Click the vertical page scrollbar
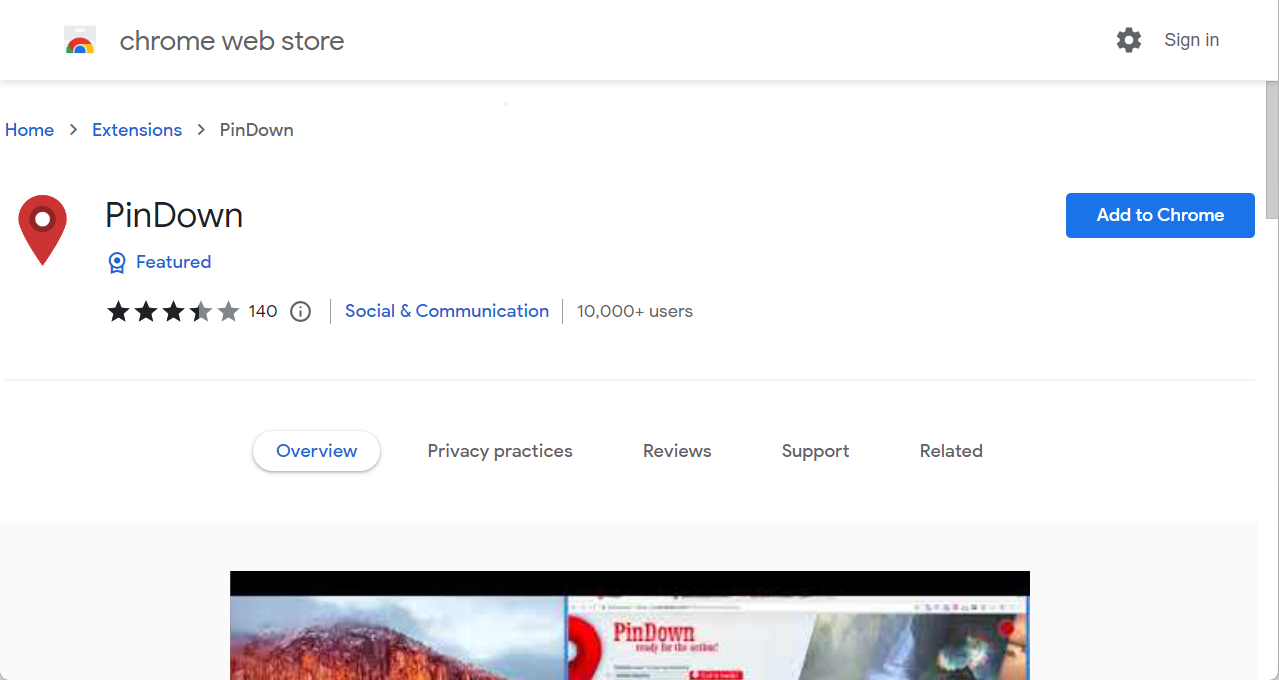This screenshot has width=1279, height=680. [1272, 150]
